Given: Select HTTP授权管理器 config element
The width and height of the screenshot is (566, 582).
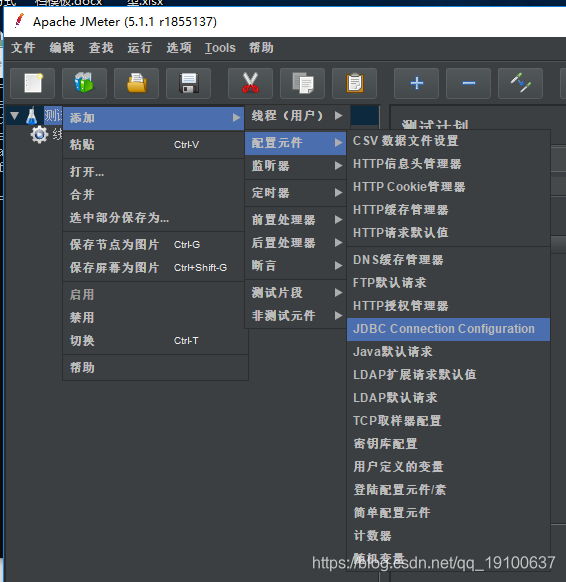Looking at the screenshot, I should 448,306.
